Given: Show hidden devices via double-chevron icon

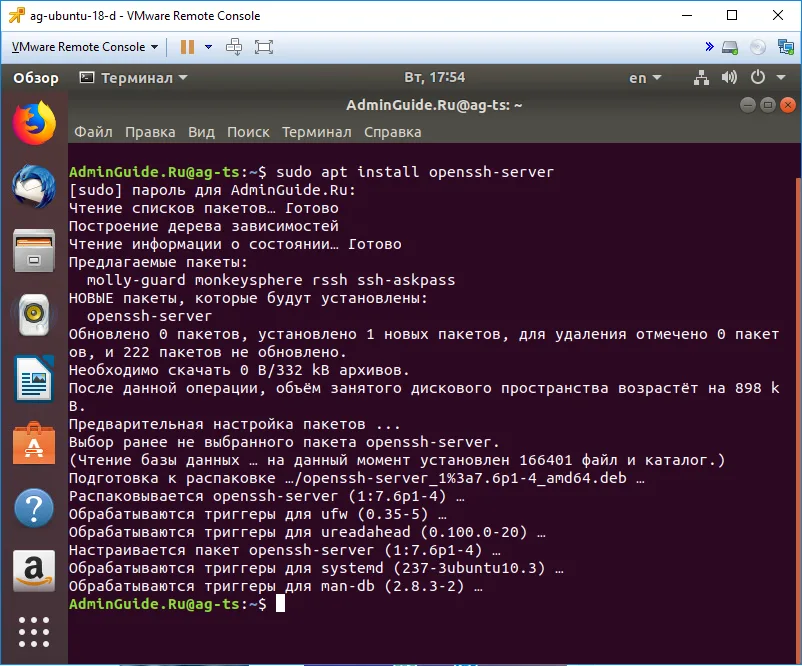Looking at the screenshot, I should [x=709, y=47].
